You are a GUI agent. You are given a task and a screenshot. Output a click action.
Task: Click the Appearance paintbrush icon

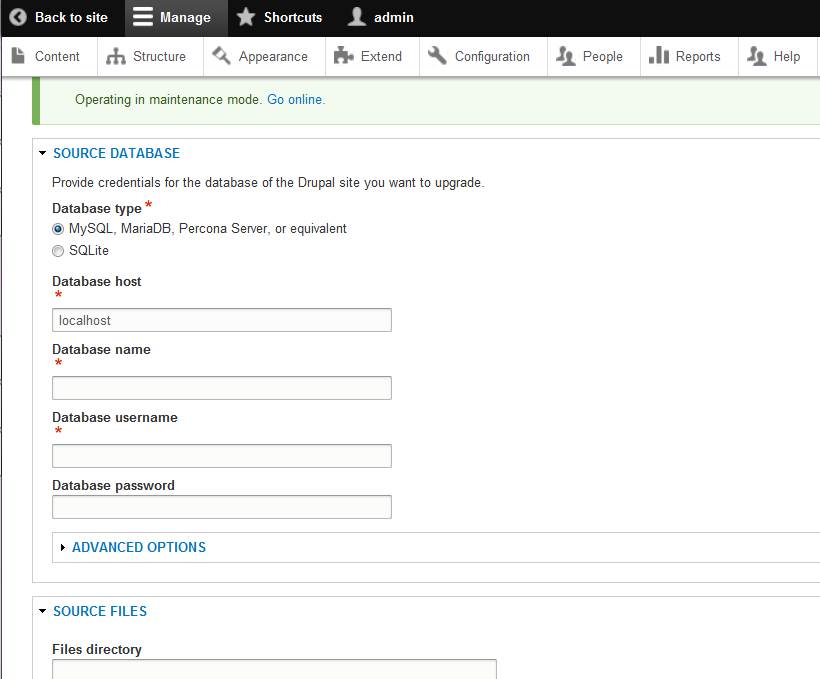coord(221,55)
